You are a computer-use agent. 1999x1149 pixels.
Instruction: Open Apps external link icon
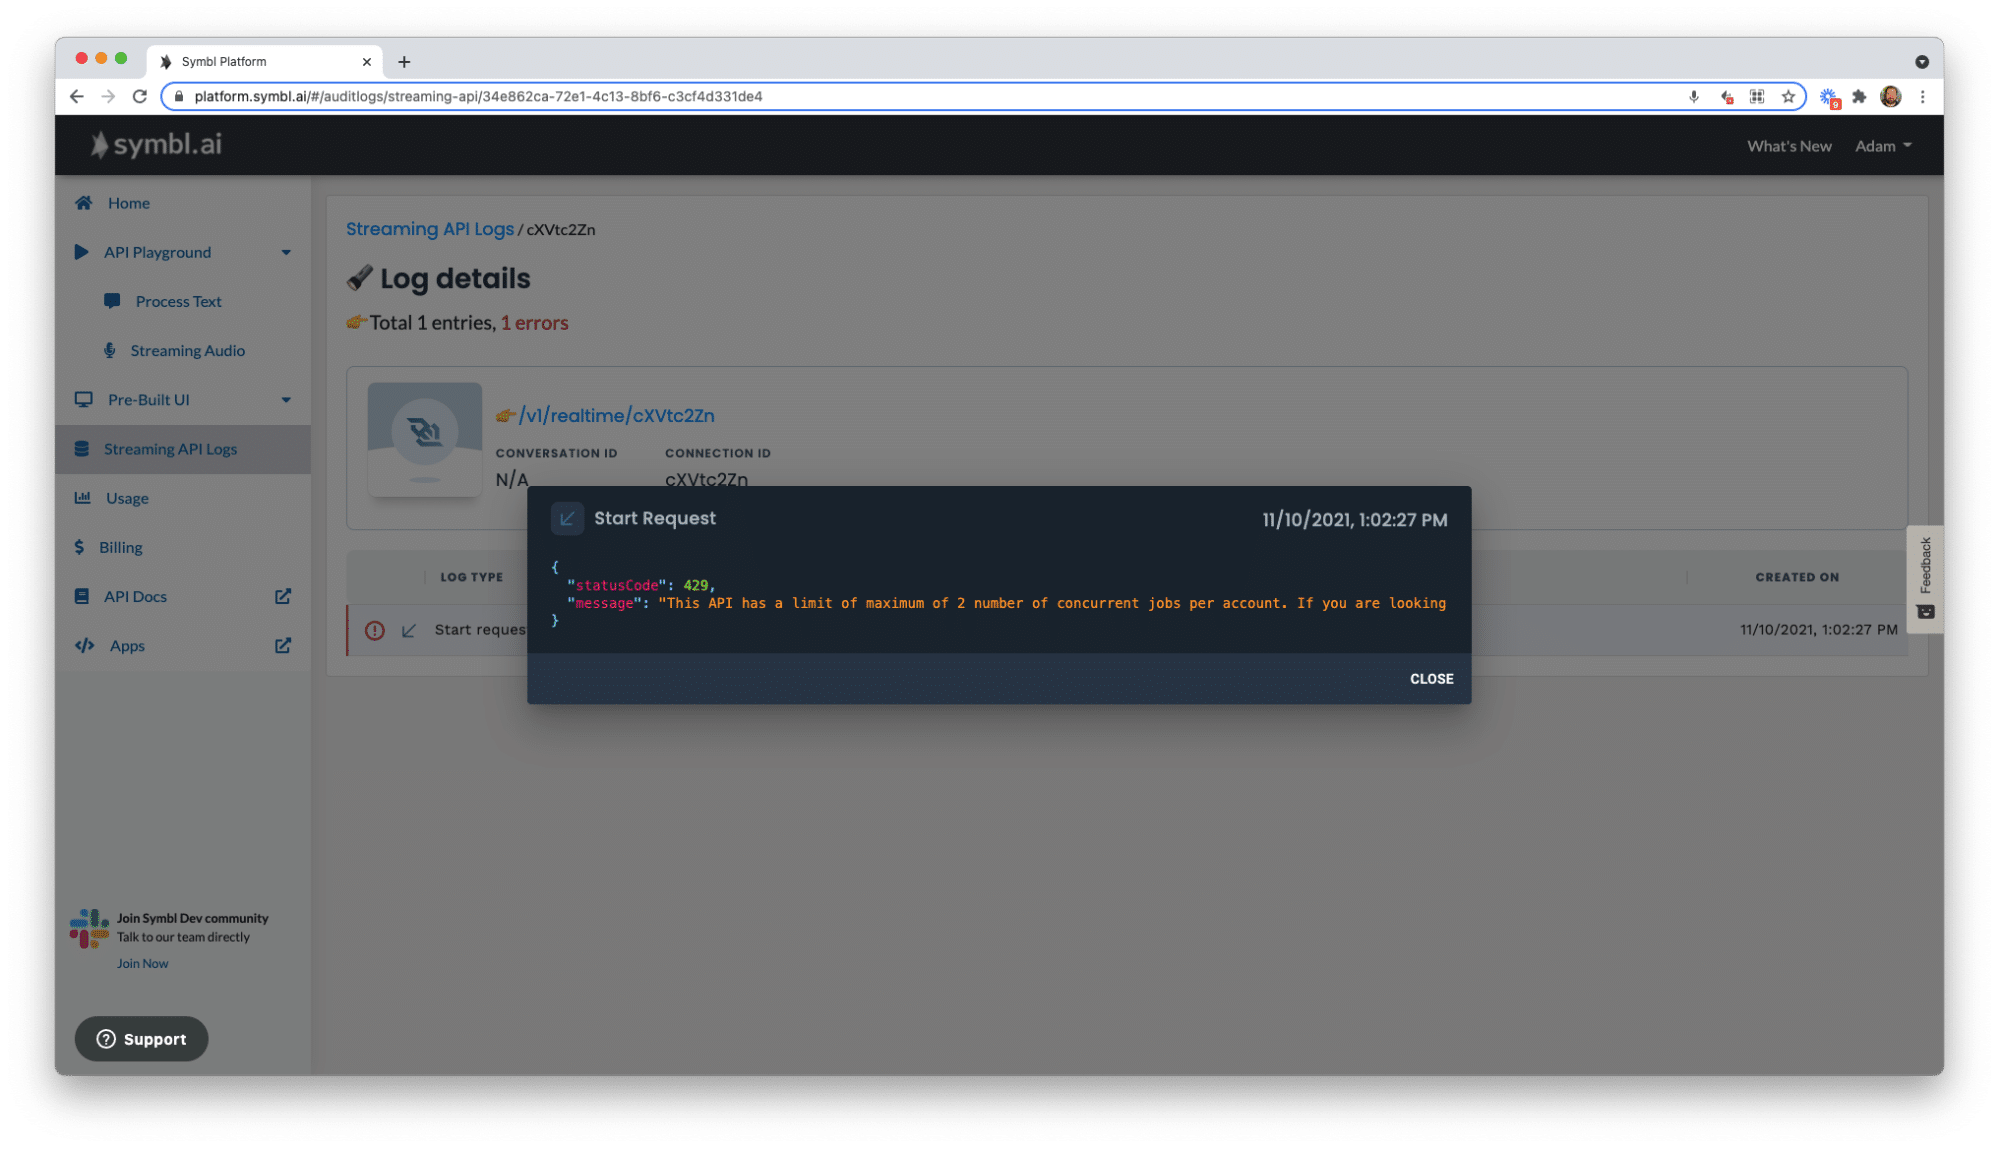coord(283,645)
